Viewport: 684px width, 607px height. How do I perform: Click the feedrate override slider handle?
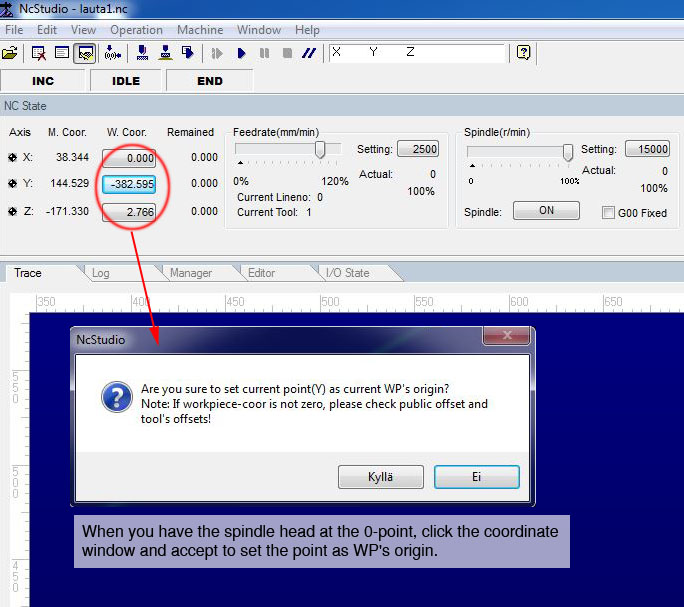click(320, 150)
